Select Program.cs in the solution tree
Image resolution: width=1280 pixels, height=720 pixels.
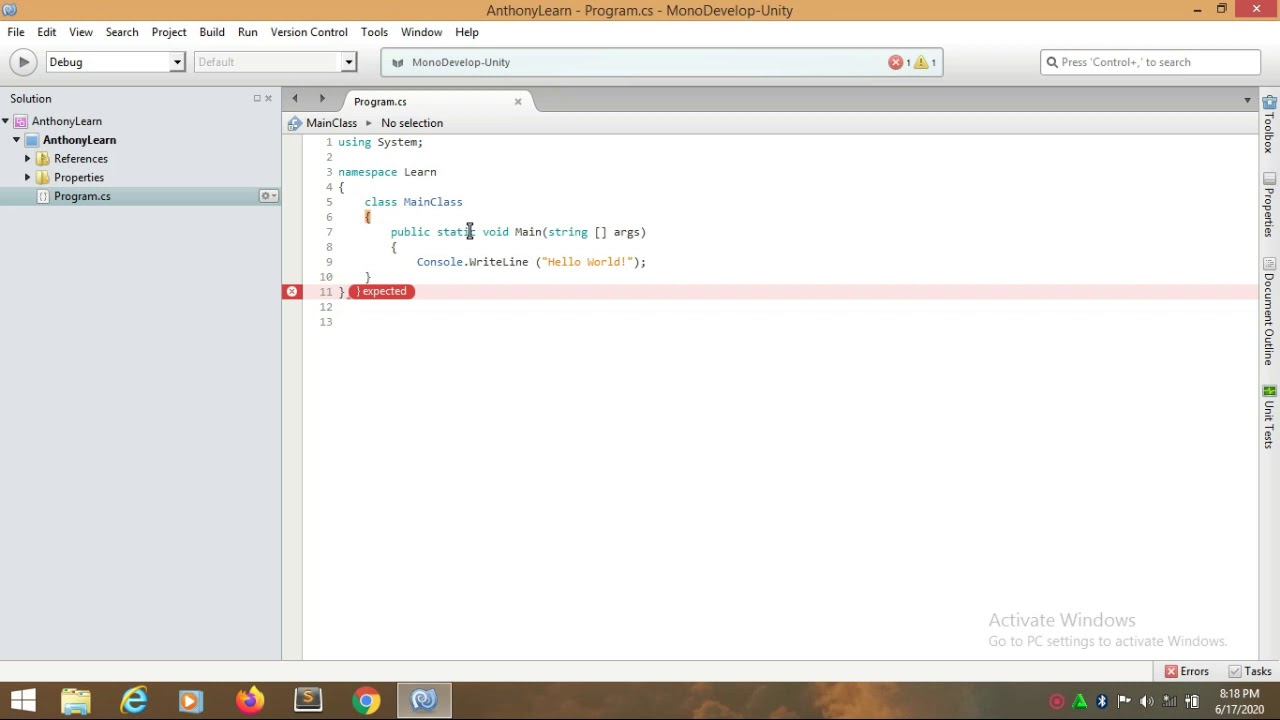82,196
